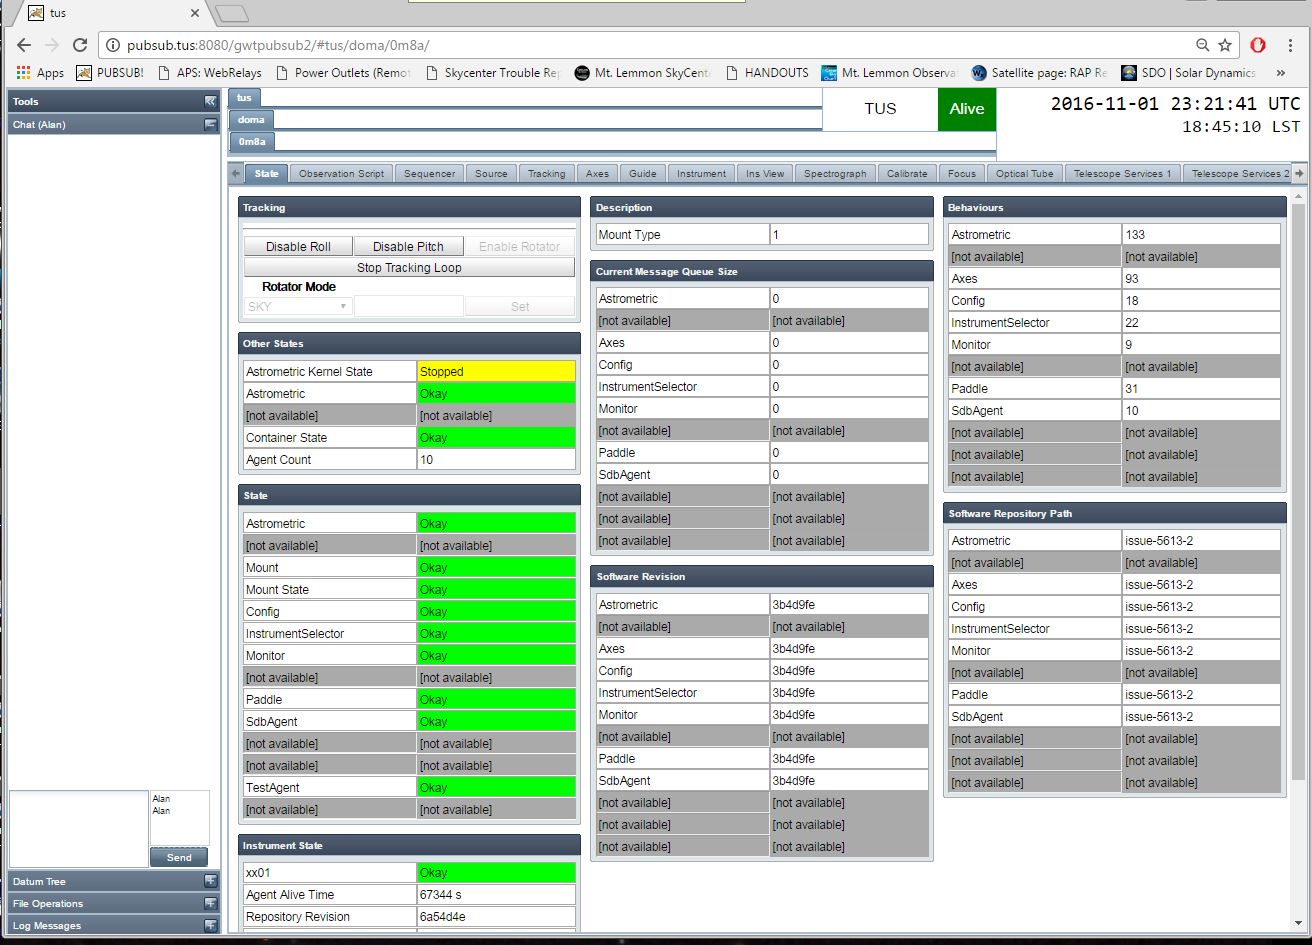Click the chat message input box
The width and height of the screenshot is (1312, 945).
(78, 828)
